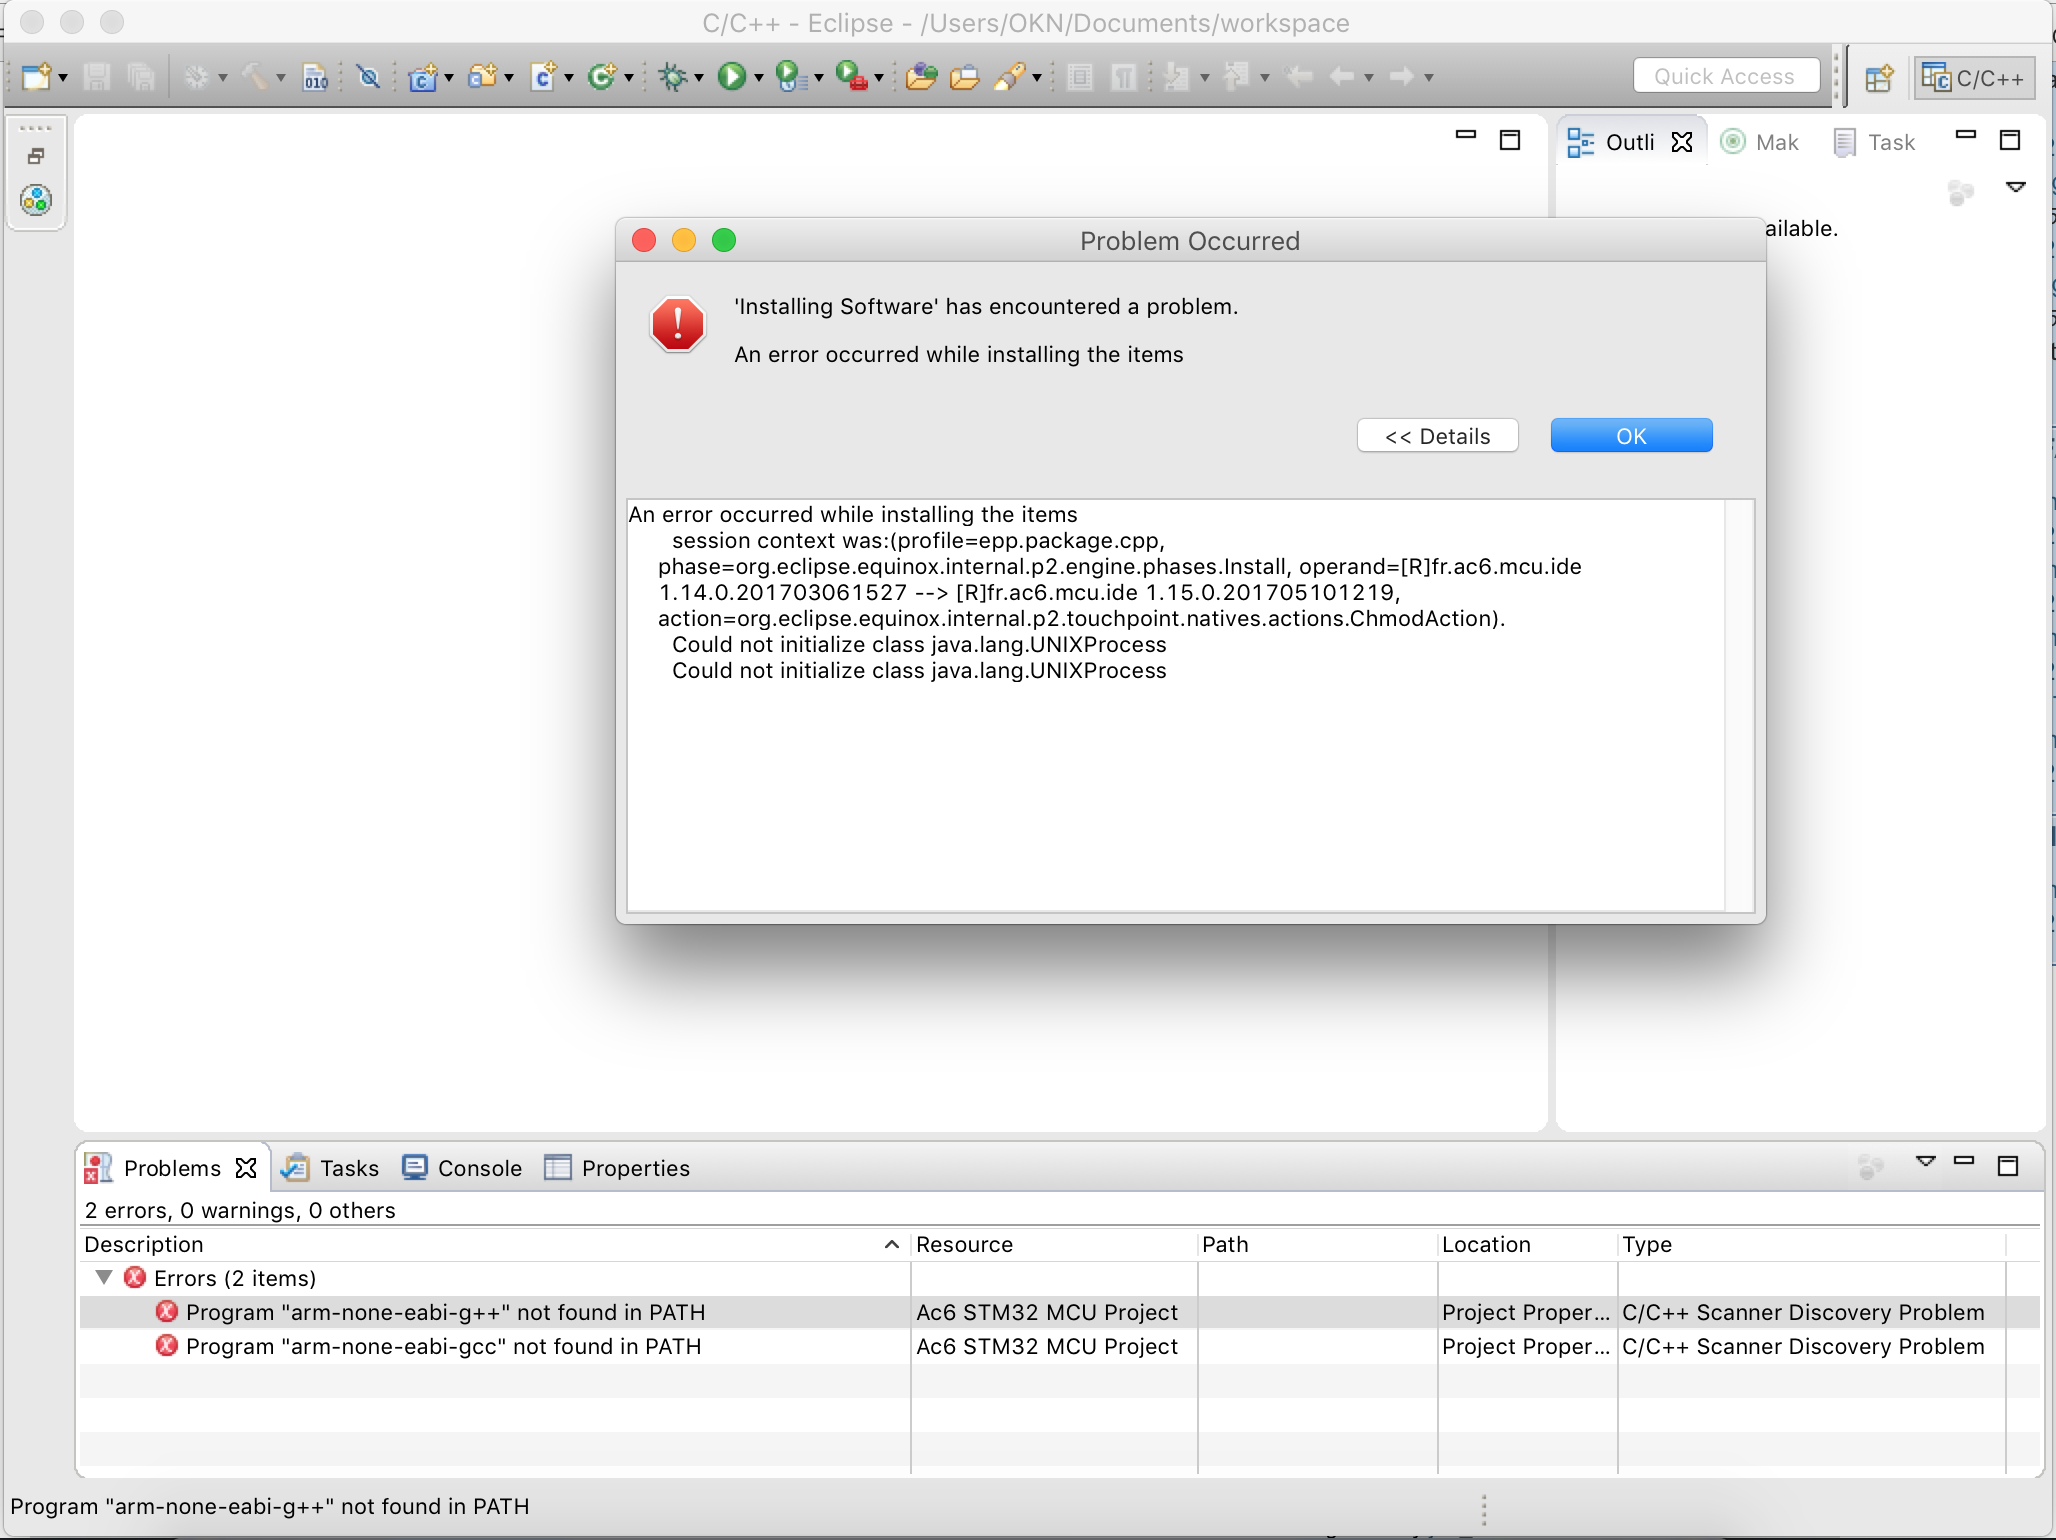Open the New wizard dropdown arrow

pyautogui.click(x=63, y=78)
